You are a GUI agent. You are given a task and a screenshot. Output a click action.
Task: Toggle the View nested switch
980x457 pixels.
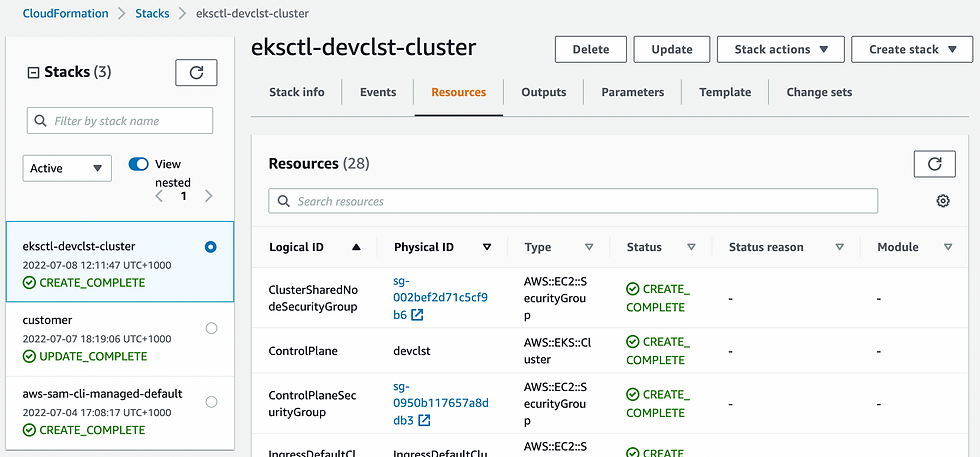(138, 164)
